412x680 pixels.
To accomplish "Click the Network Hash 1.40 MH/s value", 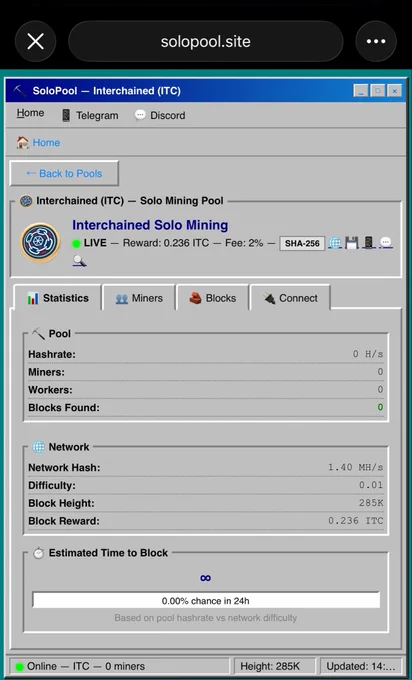I will click(356, 468).
